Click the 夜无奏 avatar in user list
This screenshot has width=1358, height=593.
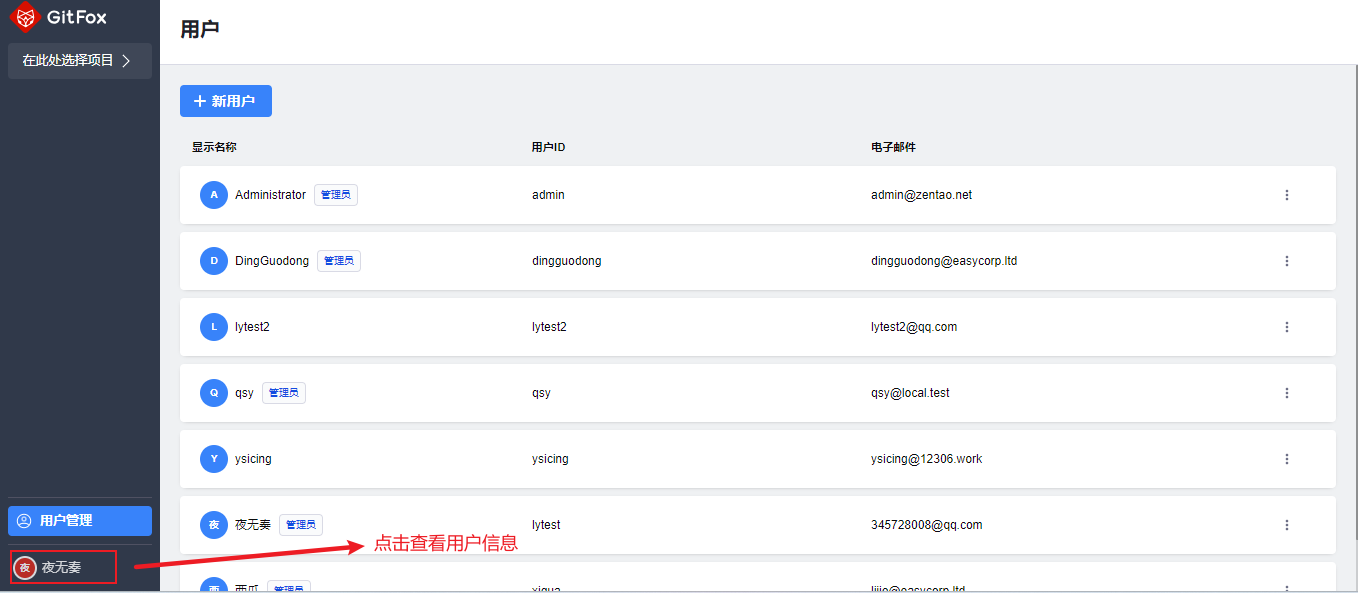[214, 525]
